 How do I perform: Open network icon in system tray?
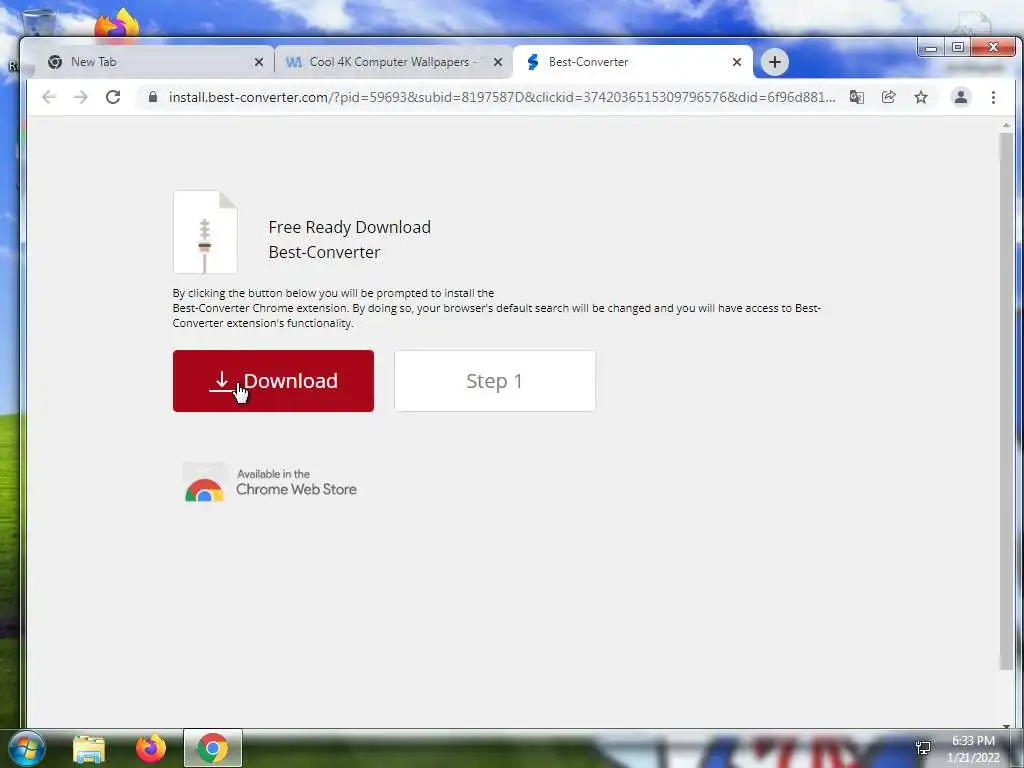[923, 748]
